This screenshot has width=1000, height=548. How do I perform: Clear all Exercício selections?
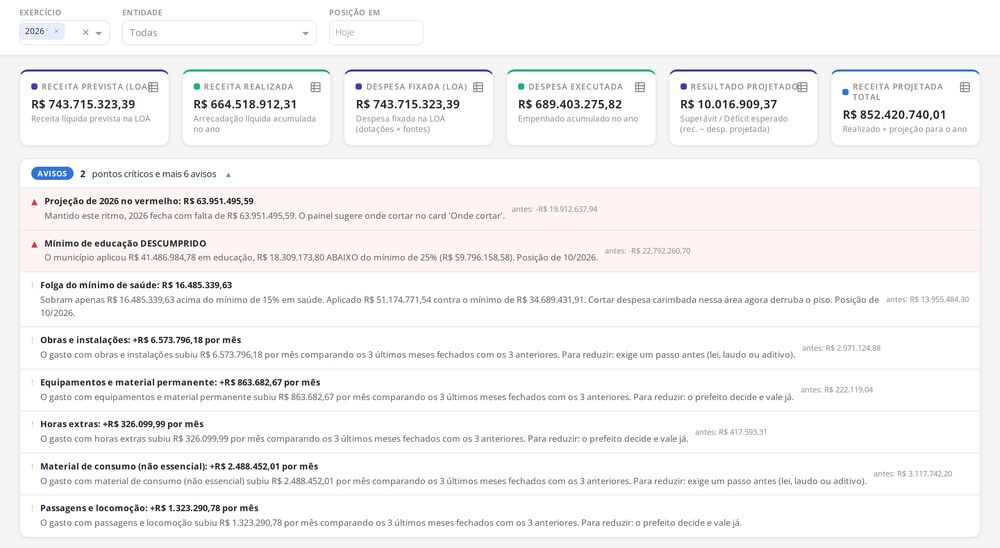pos(85,33)
